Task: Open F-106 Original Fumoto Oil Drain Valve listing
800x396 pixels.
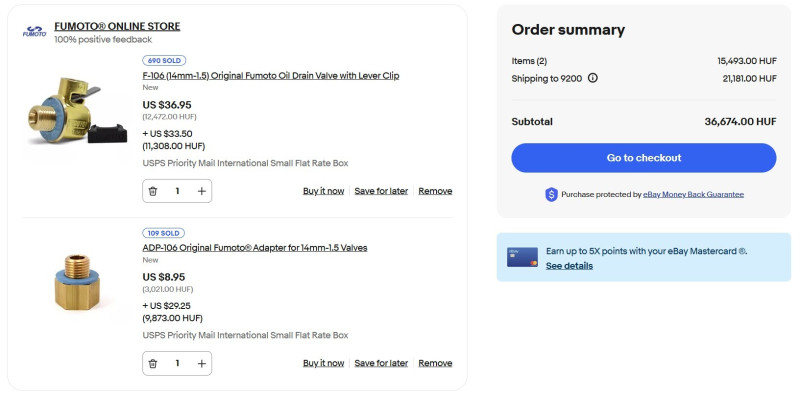Action: point(271,76)
